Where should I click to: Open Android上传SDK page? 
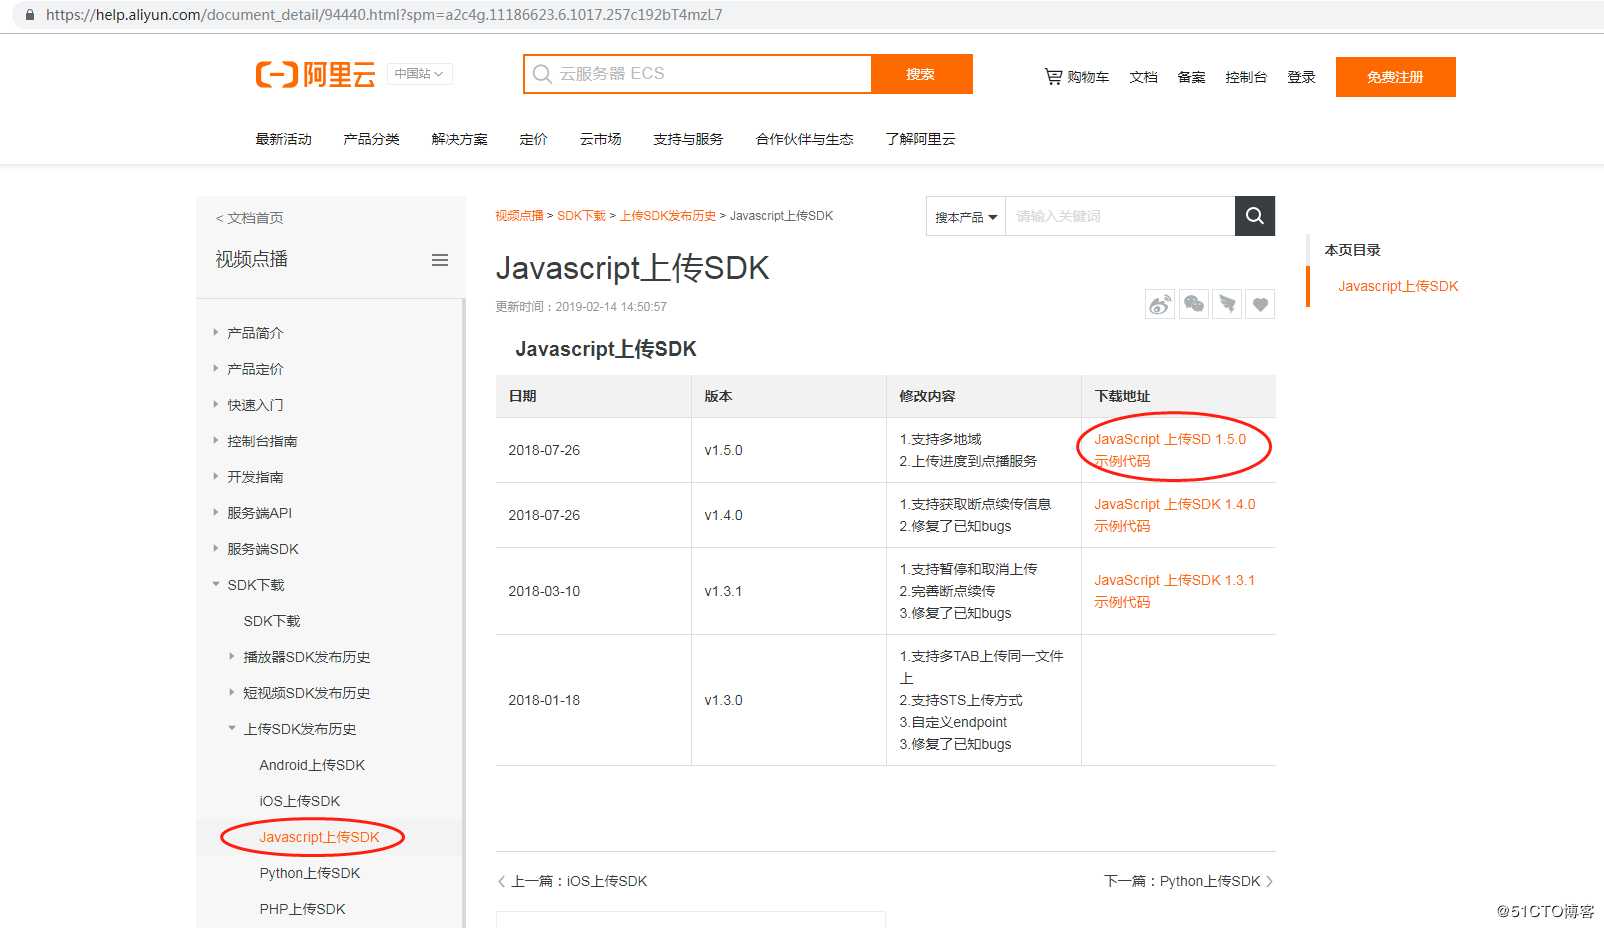coord(312,765)
